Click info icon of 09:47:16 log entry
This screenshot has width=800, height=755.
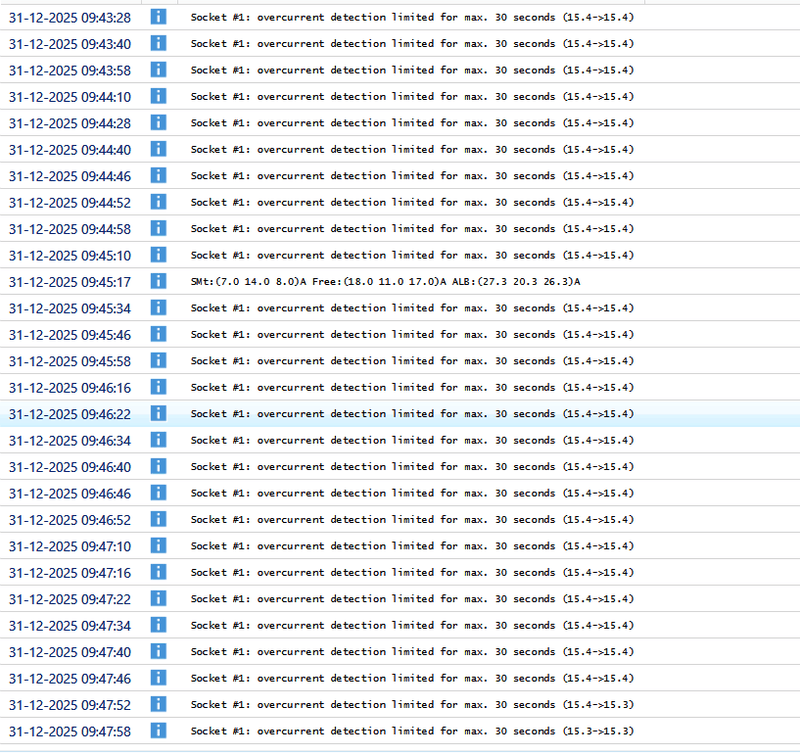[158, 572]
